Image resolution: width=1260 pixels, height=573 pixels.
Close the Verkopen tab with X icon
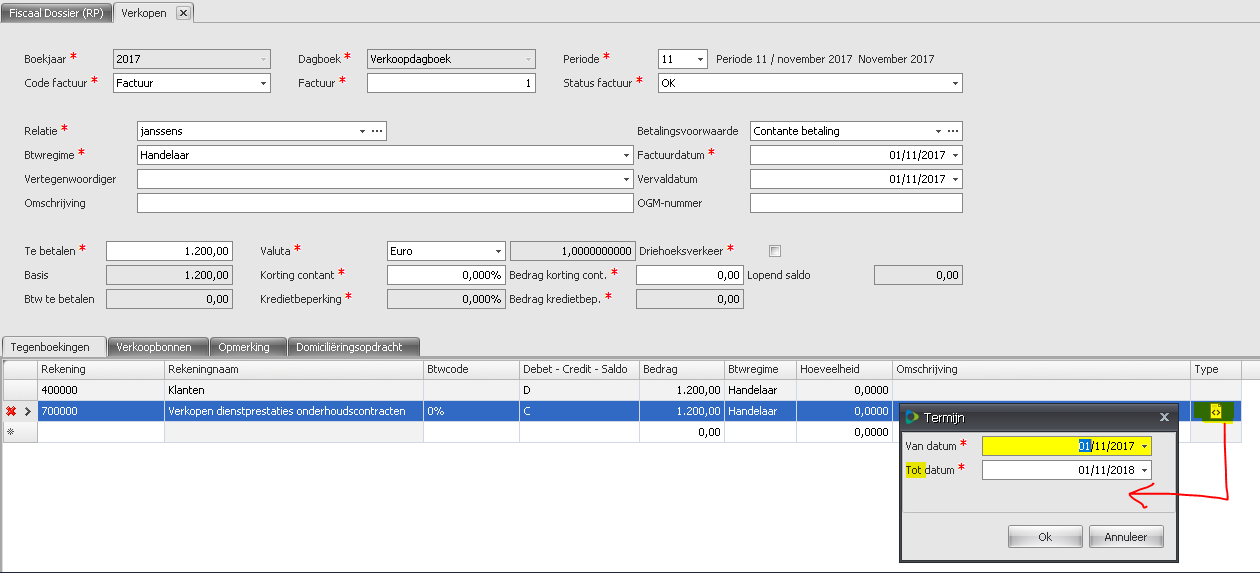tap(182, 13)
